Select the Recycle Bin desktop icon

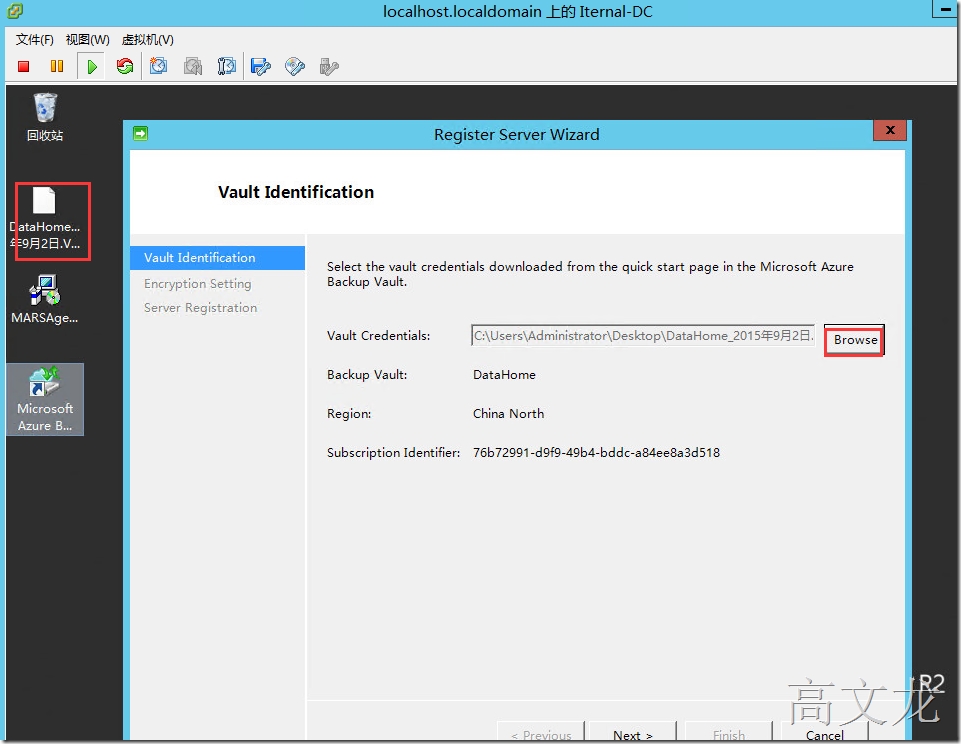click(x=45, y=117)
